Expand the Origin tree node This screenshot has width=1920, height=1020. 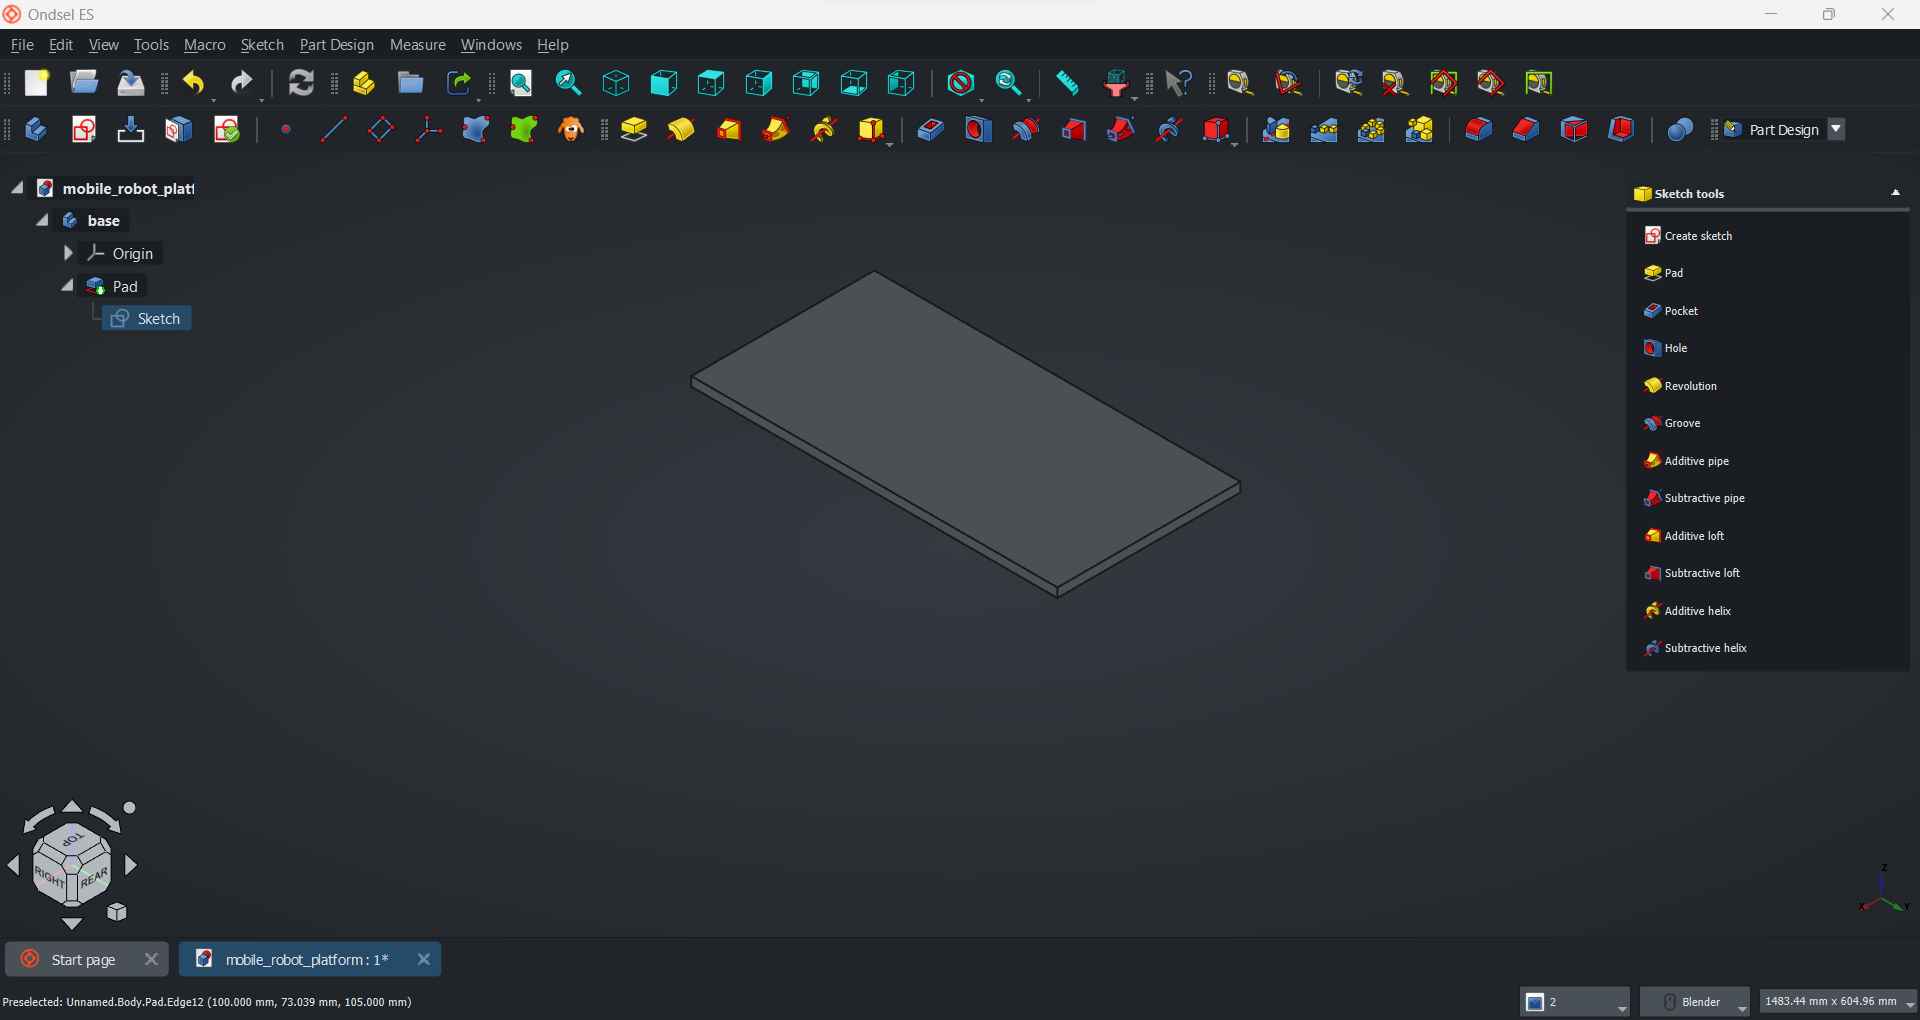click(x=67, y=253)
